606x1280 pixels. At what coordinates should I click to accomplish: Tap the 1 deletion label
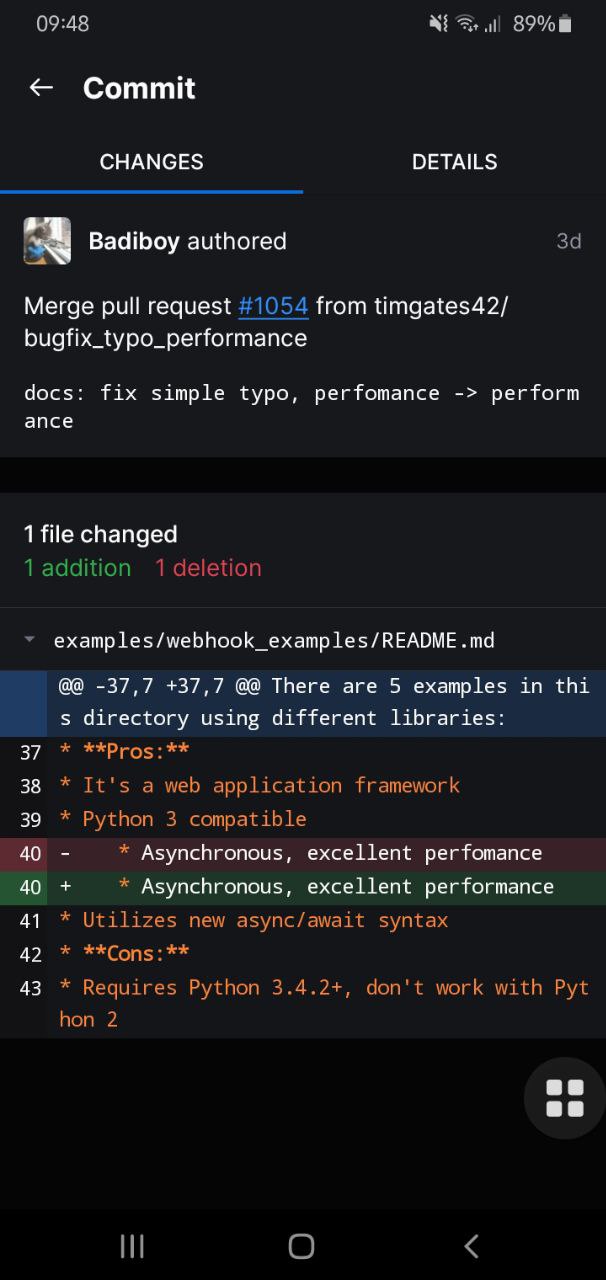[x=208, y=568]
